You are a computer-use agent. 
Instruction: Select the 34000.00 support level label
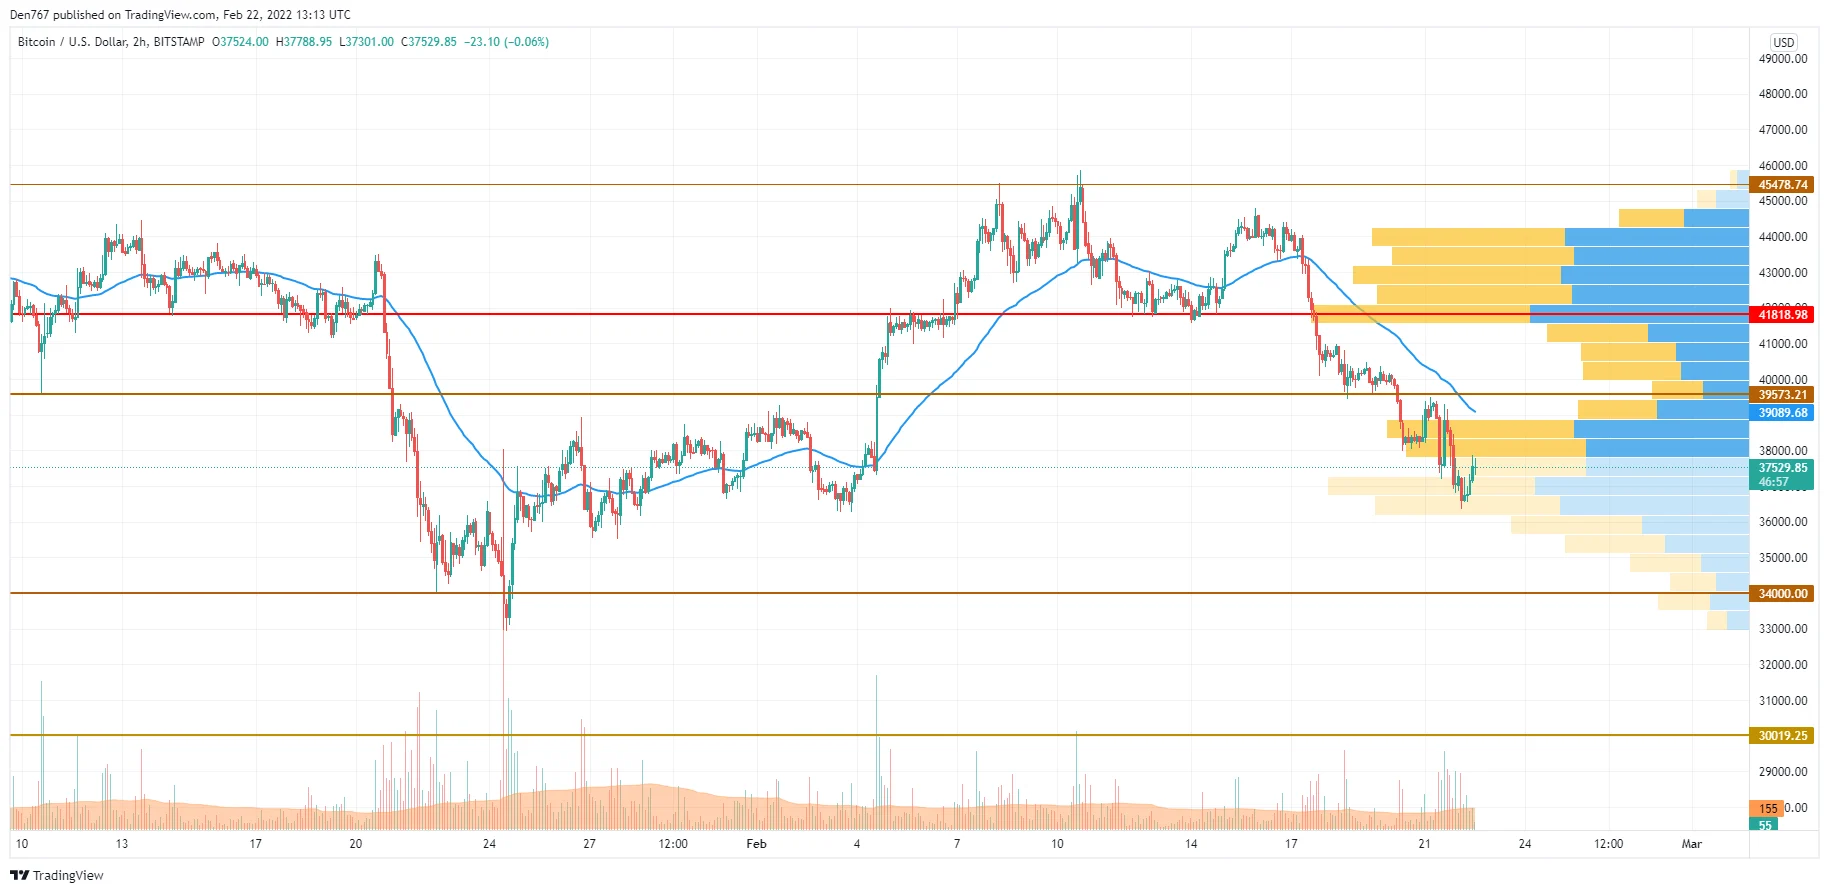(x=1782, y=594)
